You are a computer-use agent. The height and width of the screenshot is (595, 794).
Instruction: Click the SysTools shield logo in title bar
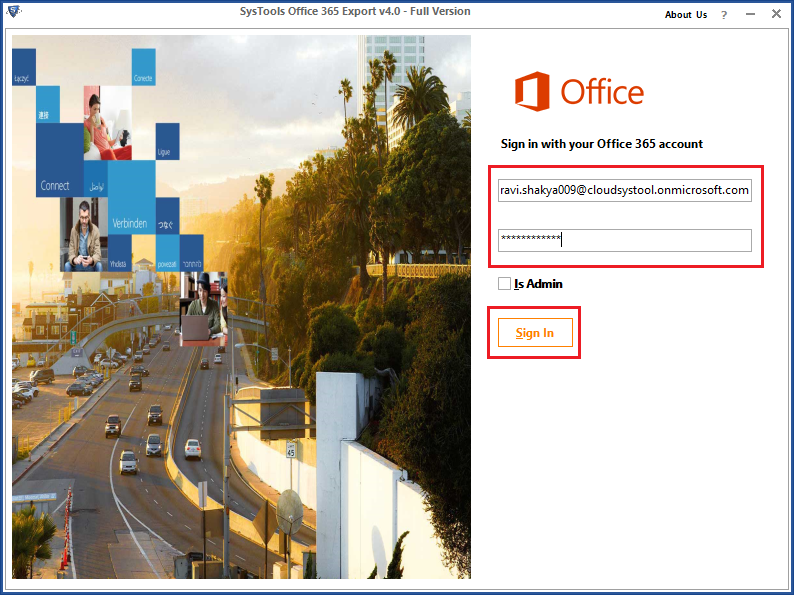(13, 11)
